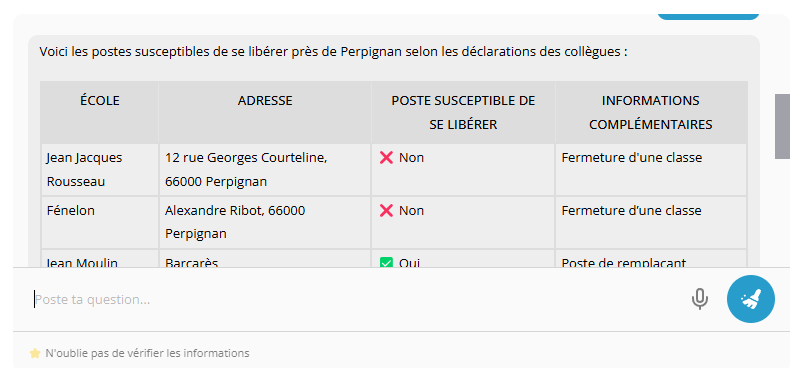Click the '12 rue Georges Courteline' address cell
Viewport: 803px width, 368px height.
pos(265,169)
